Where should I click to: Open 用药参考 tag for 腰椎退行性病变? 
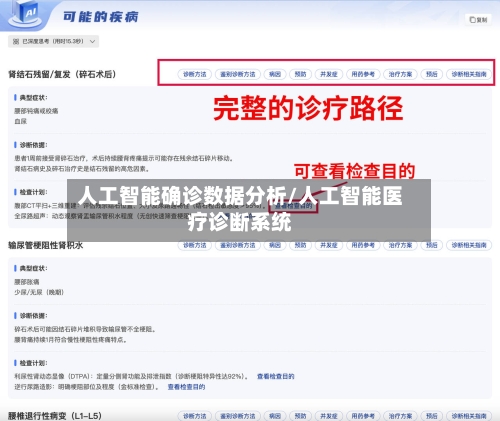(363, 416)
